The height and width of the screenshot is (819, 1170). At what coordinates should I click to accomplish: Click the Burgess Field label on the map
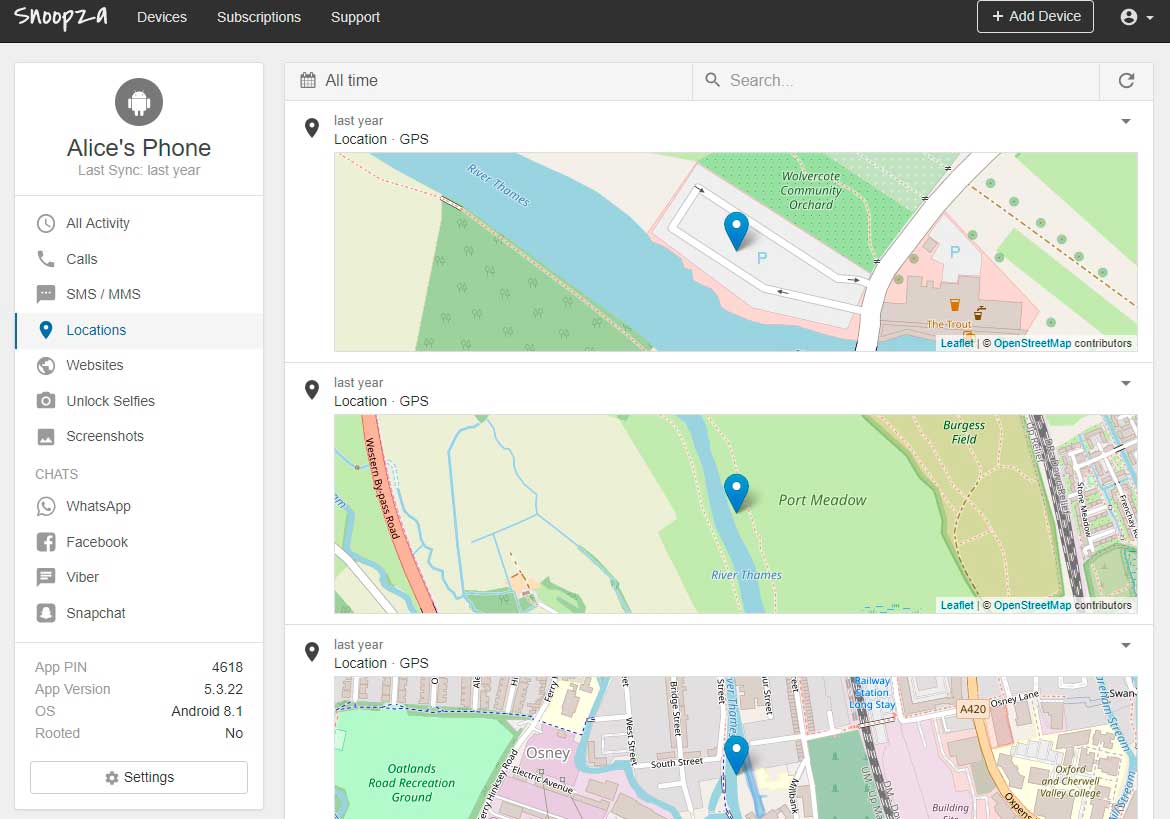(x=964, y=432)
